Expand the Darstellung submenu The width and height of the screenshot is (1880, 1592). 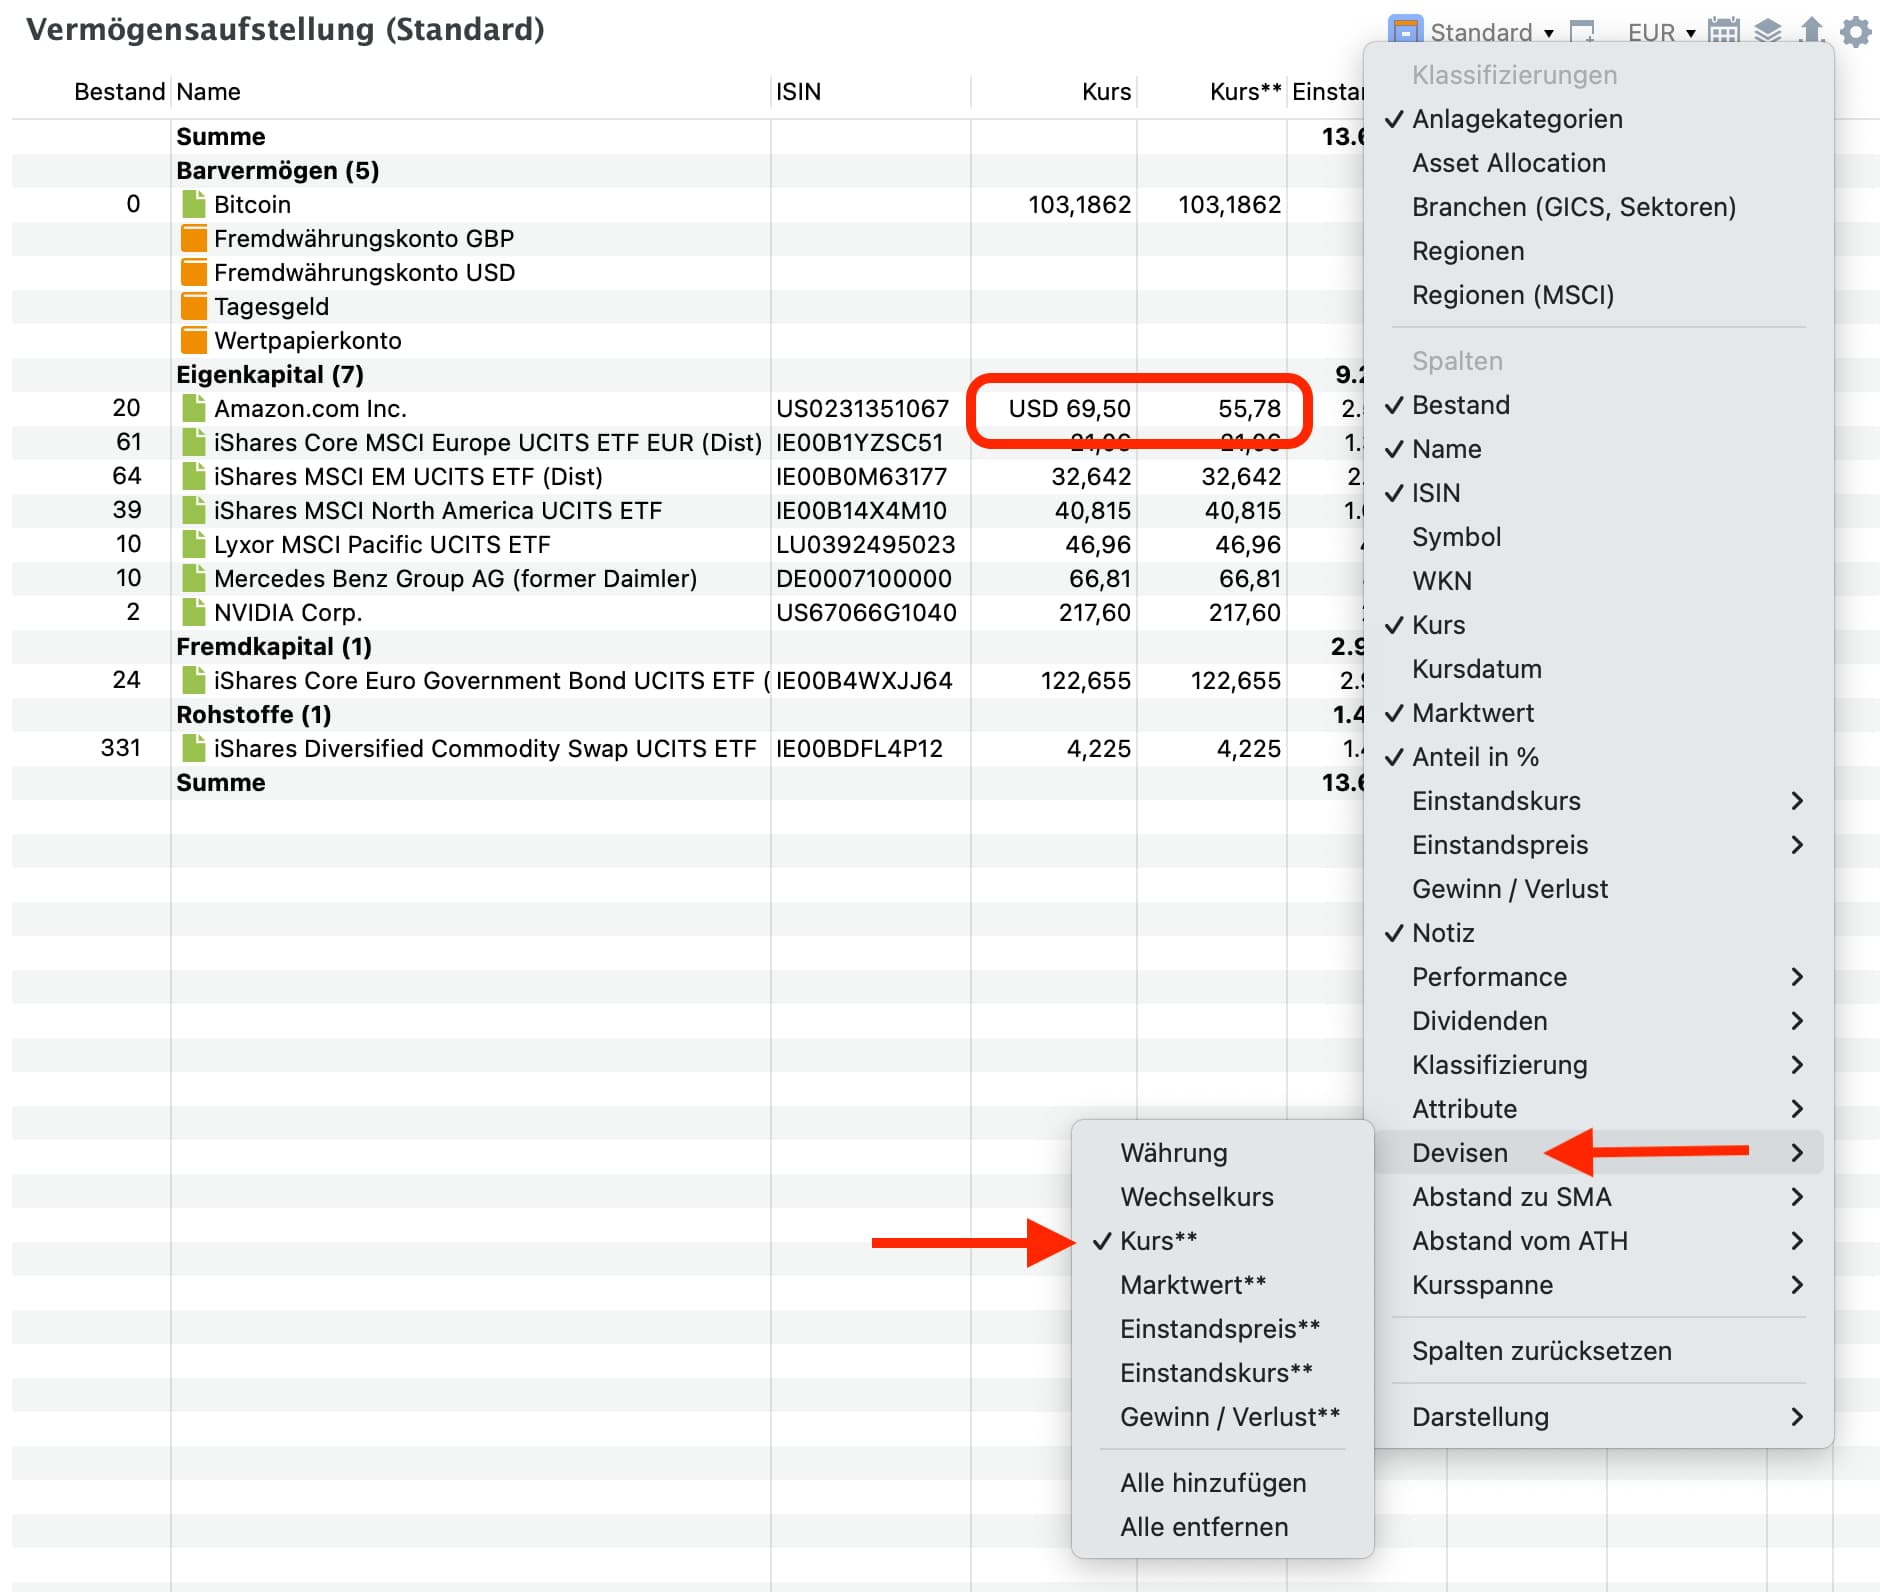click(1598, 1417)
